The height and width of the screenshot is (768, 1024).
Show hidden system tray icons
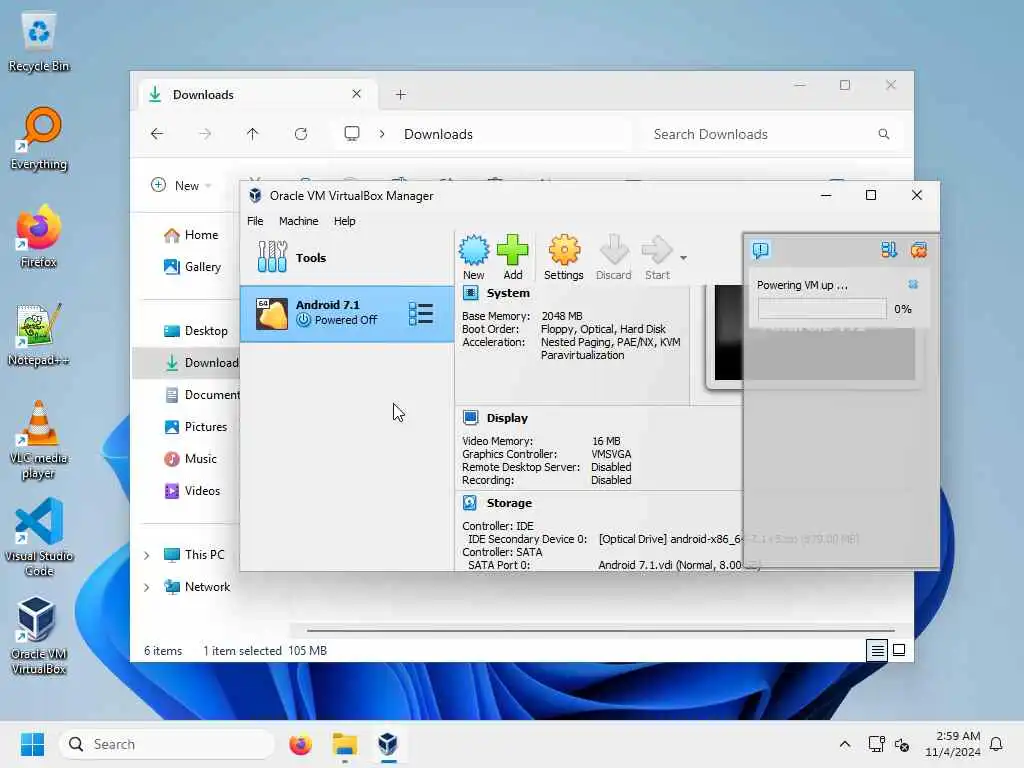click(844, 744)
